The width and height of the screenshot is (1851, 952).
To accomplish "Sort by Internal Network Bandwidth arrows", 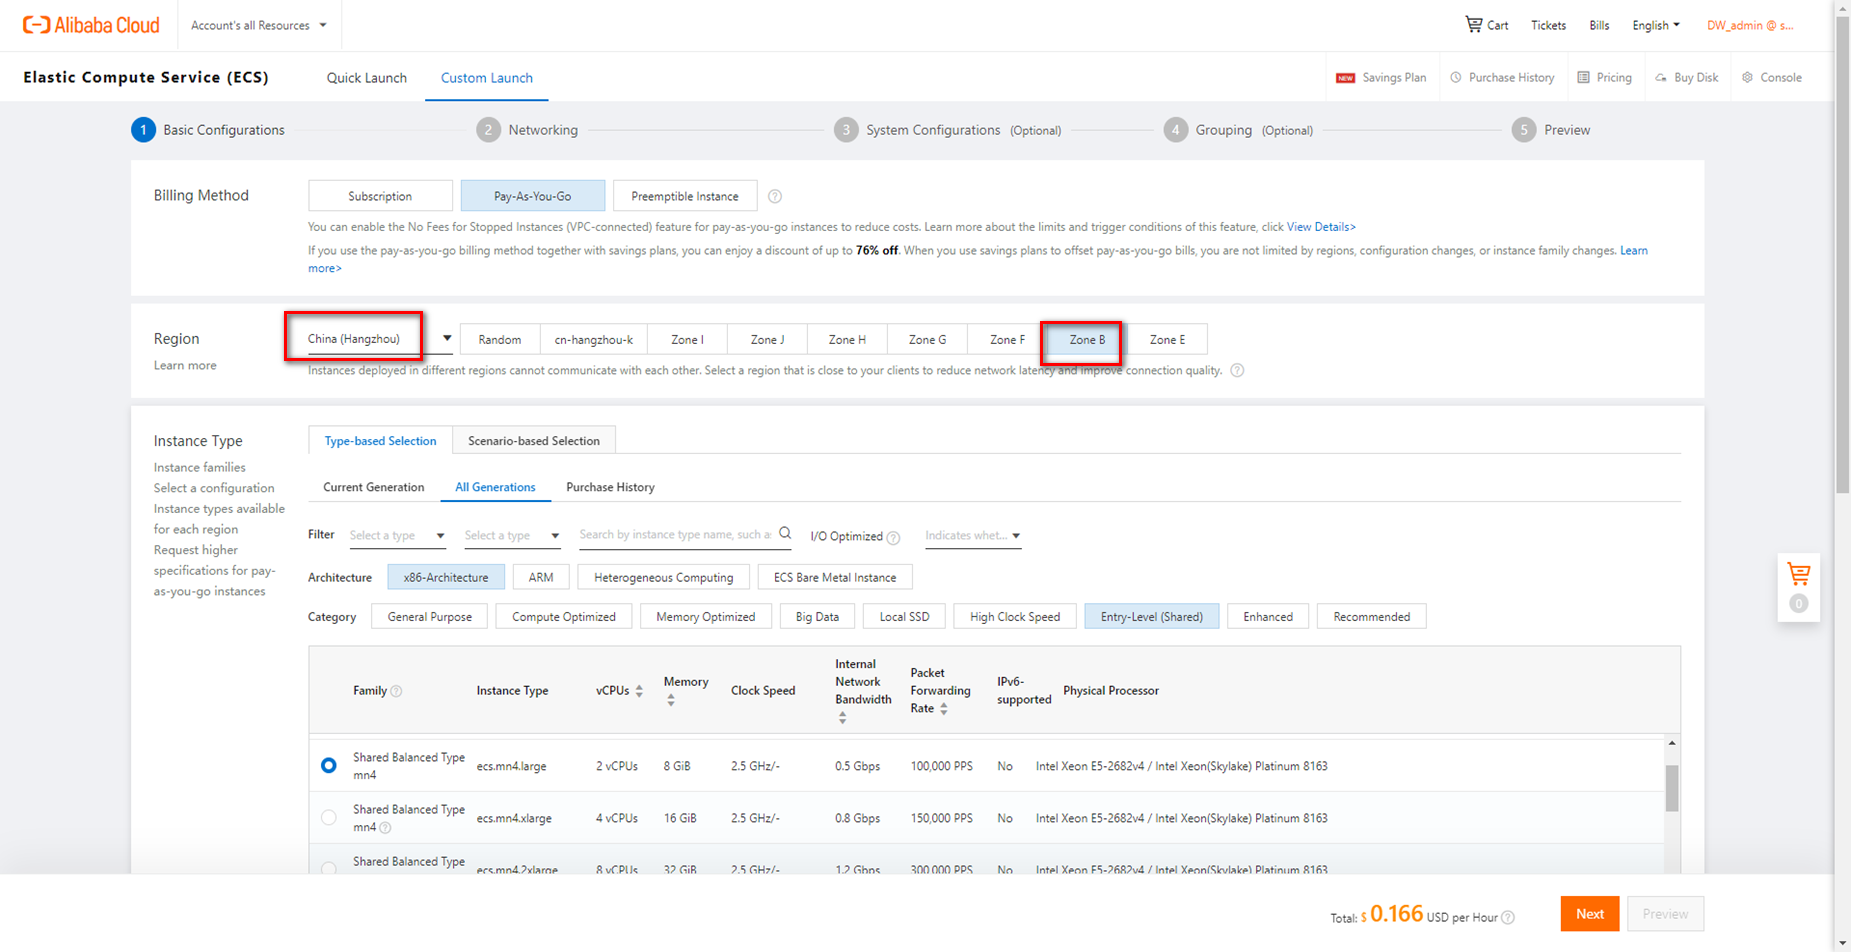I will click(842, 718).
